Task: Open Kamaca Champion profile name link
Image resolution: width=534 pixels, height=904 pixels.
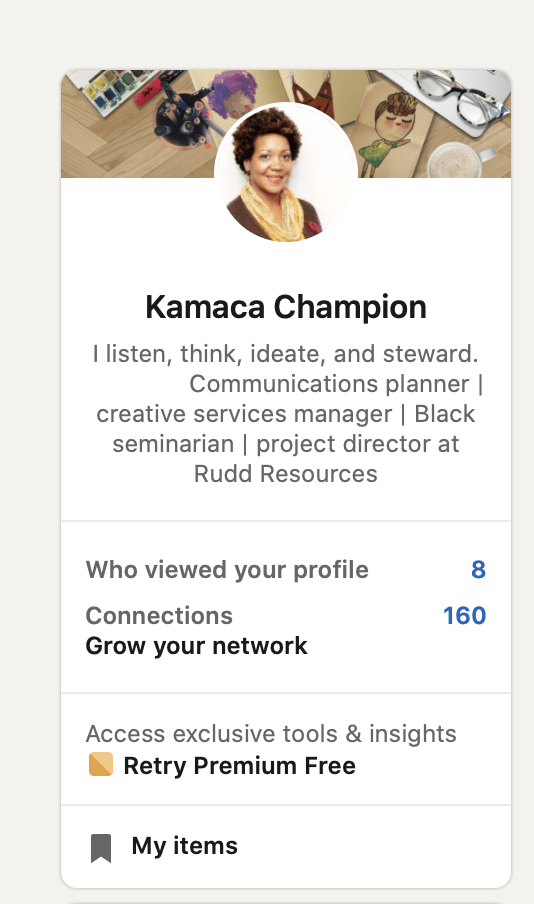Action: point(286,306)
